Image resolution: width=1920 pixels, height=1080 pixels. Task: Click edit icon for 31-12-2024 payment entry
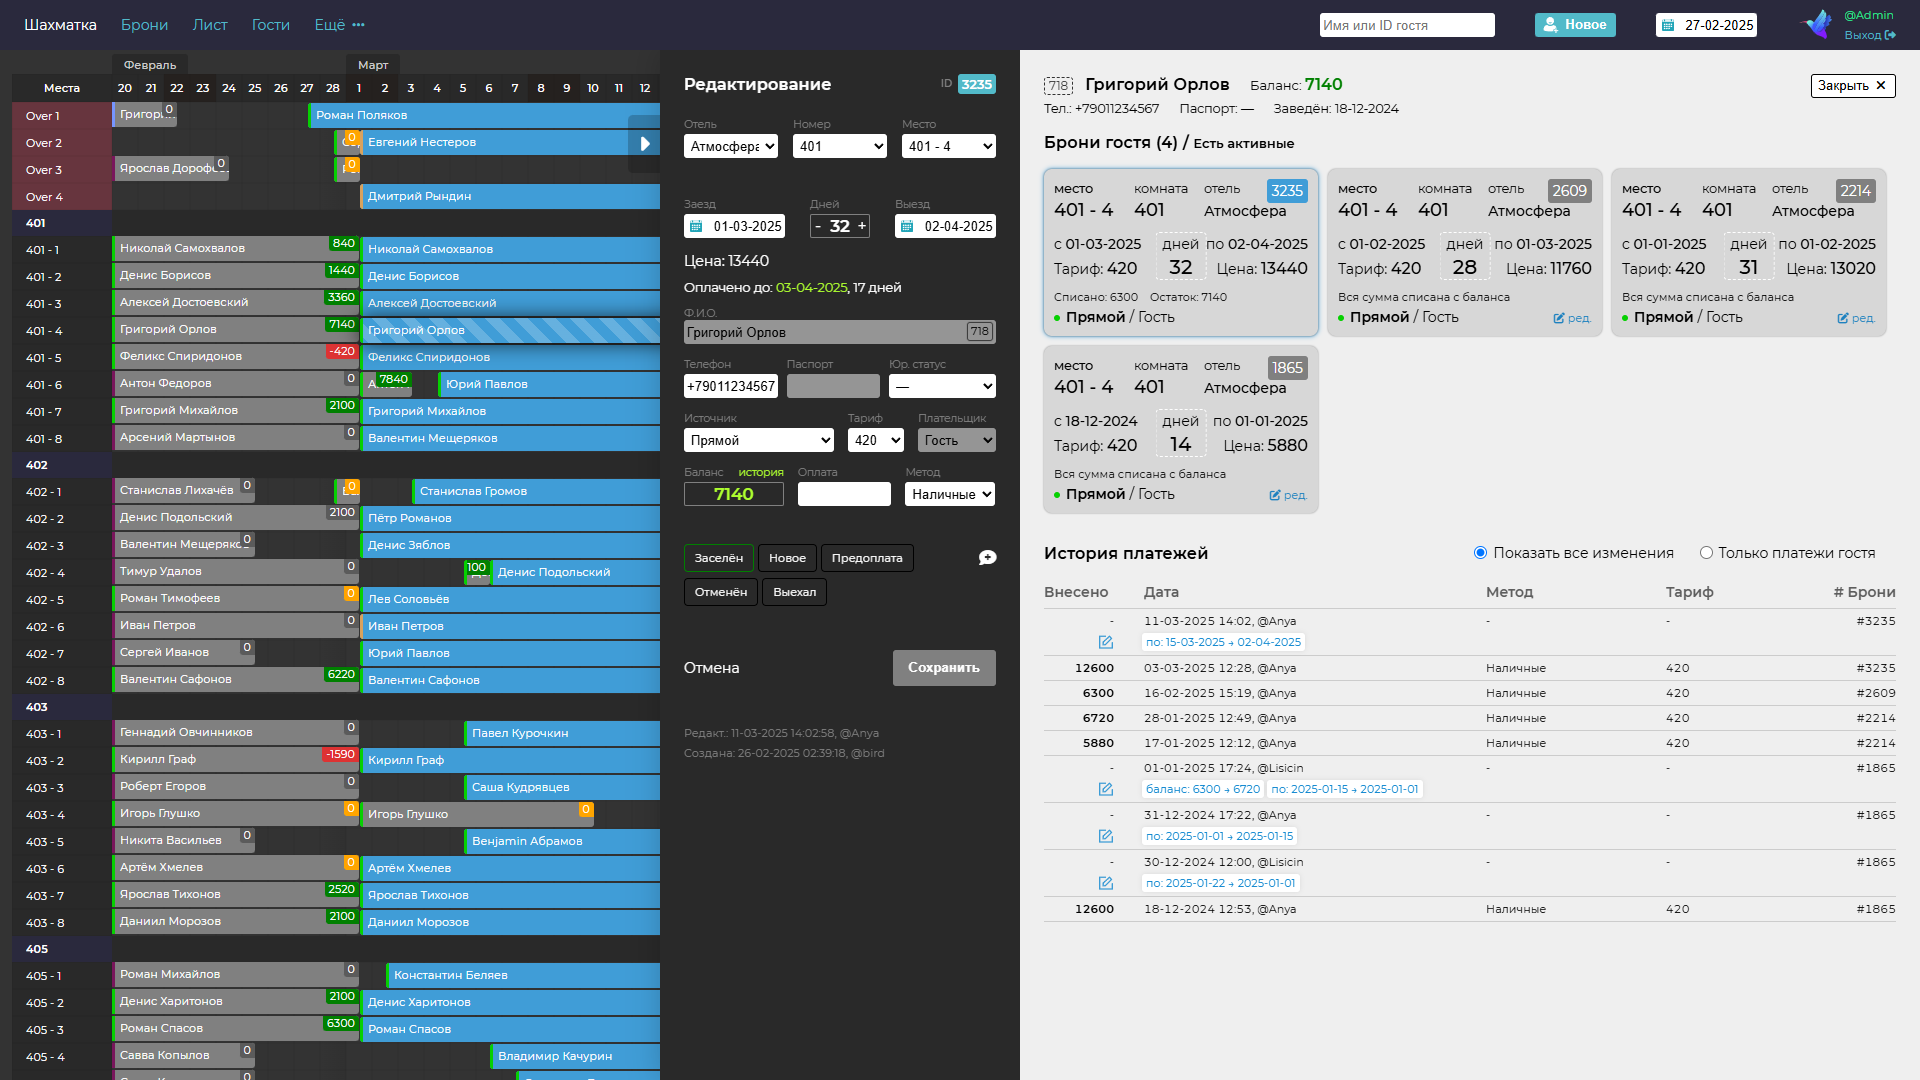coord(1105,836)
